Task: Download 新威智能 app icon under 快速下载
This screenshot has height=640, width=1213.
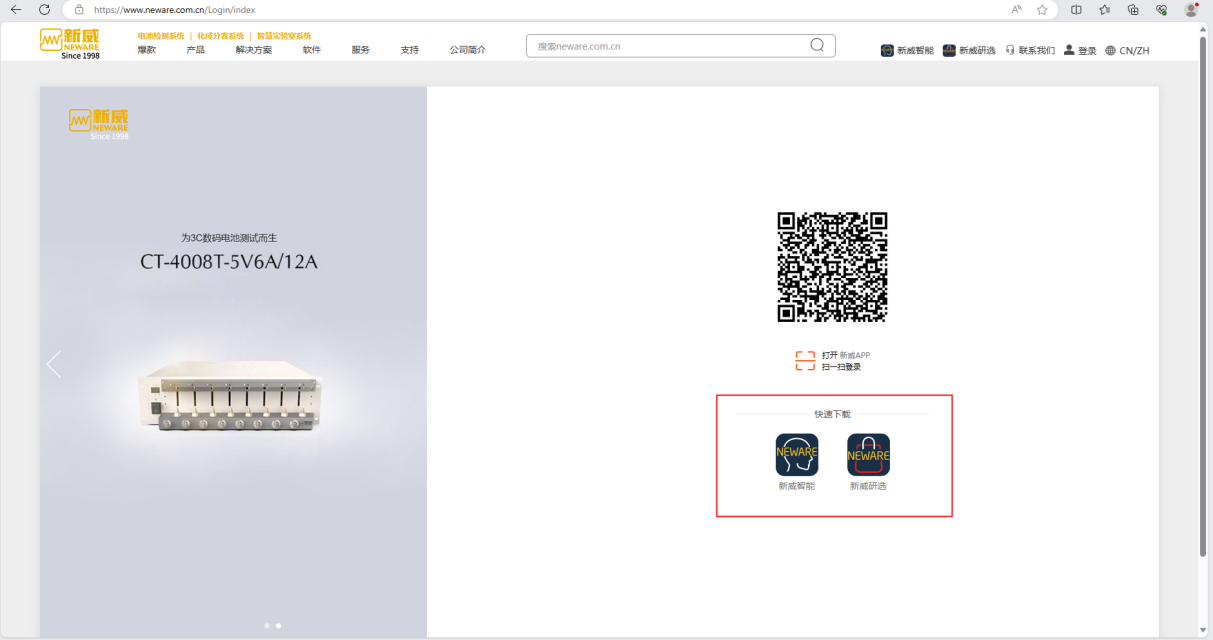Action: pyautogui.click(x=797, y=454)
